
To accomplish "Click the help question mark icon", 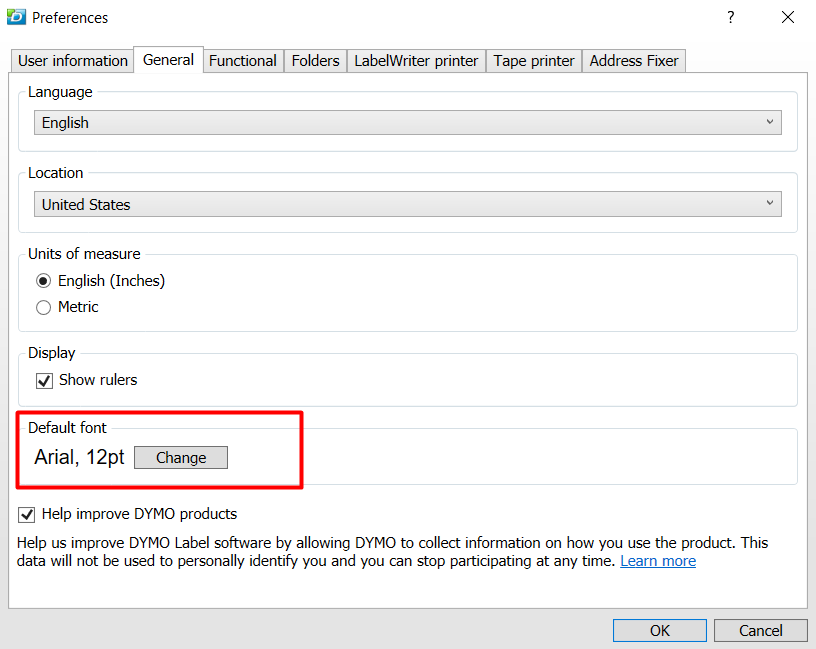I will click(730, 17).
